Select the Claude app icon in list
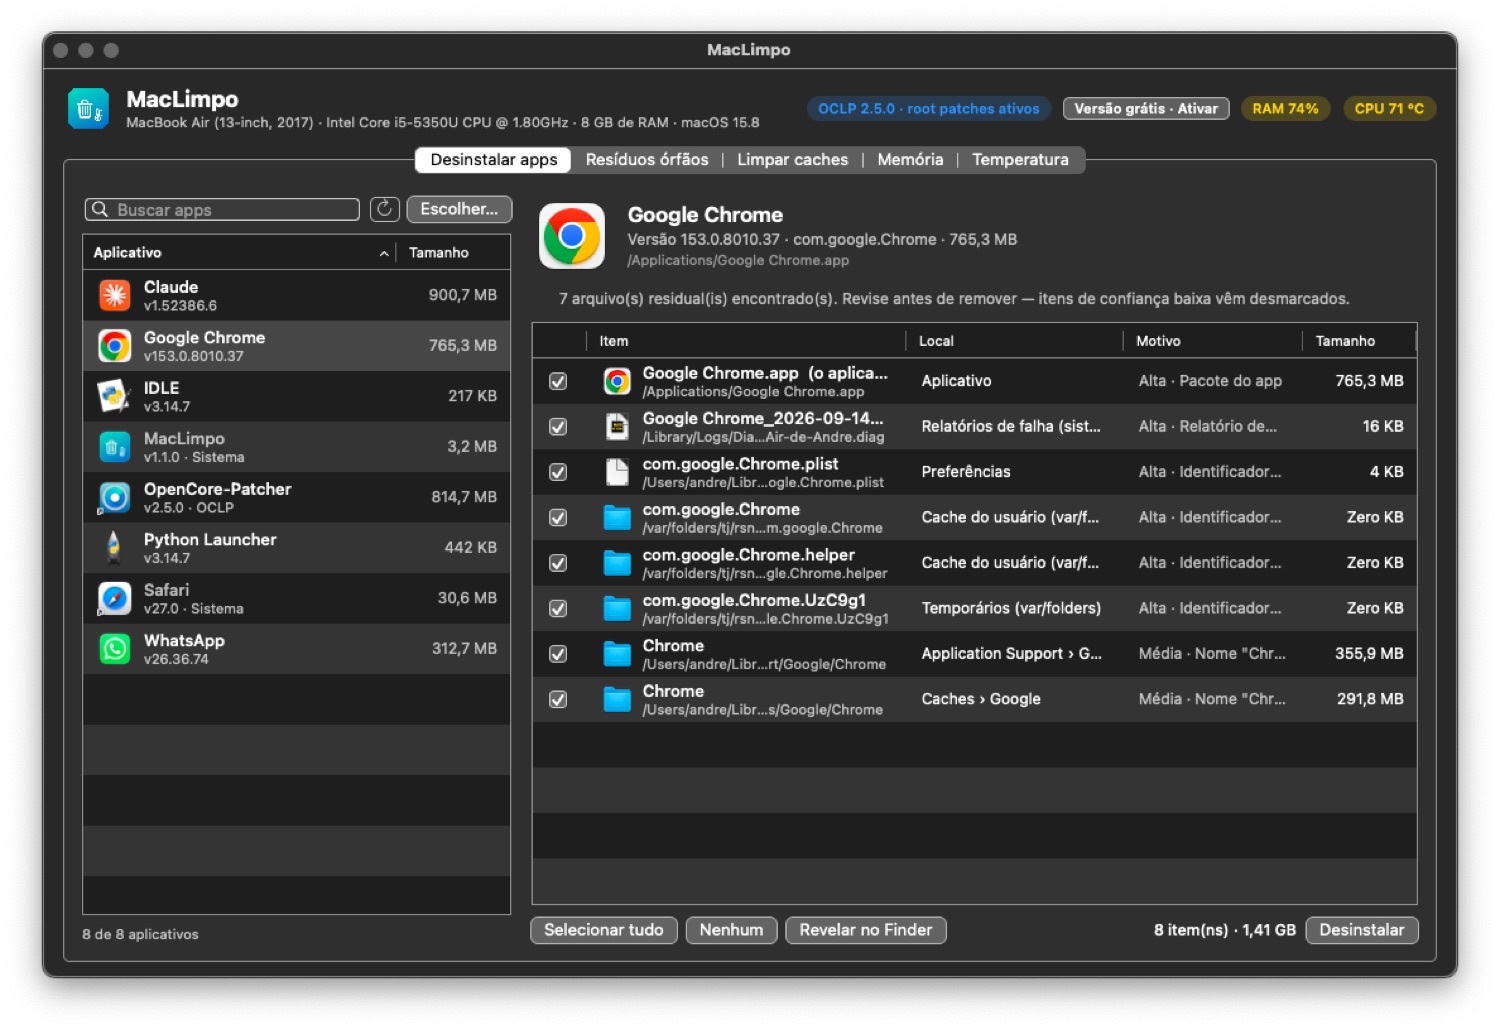The height and width of the screenshot is (1030, 1500). point(115,295)
